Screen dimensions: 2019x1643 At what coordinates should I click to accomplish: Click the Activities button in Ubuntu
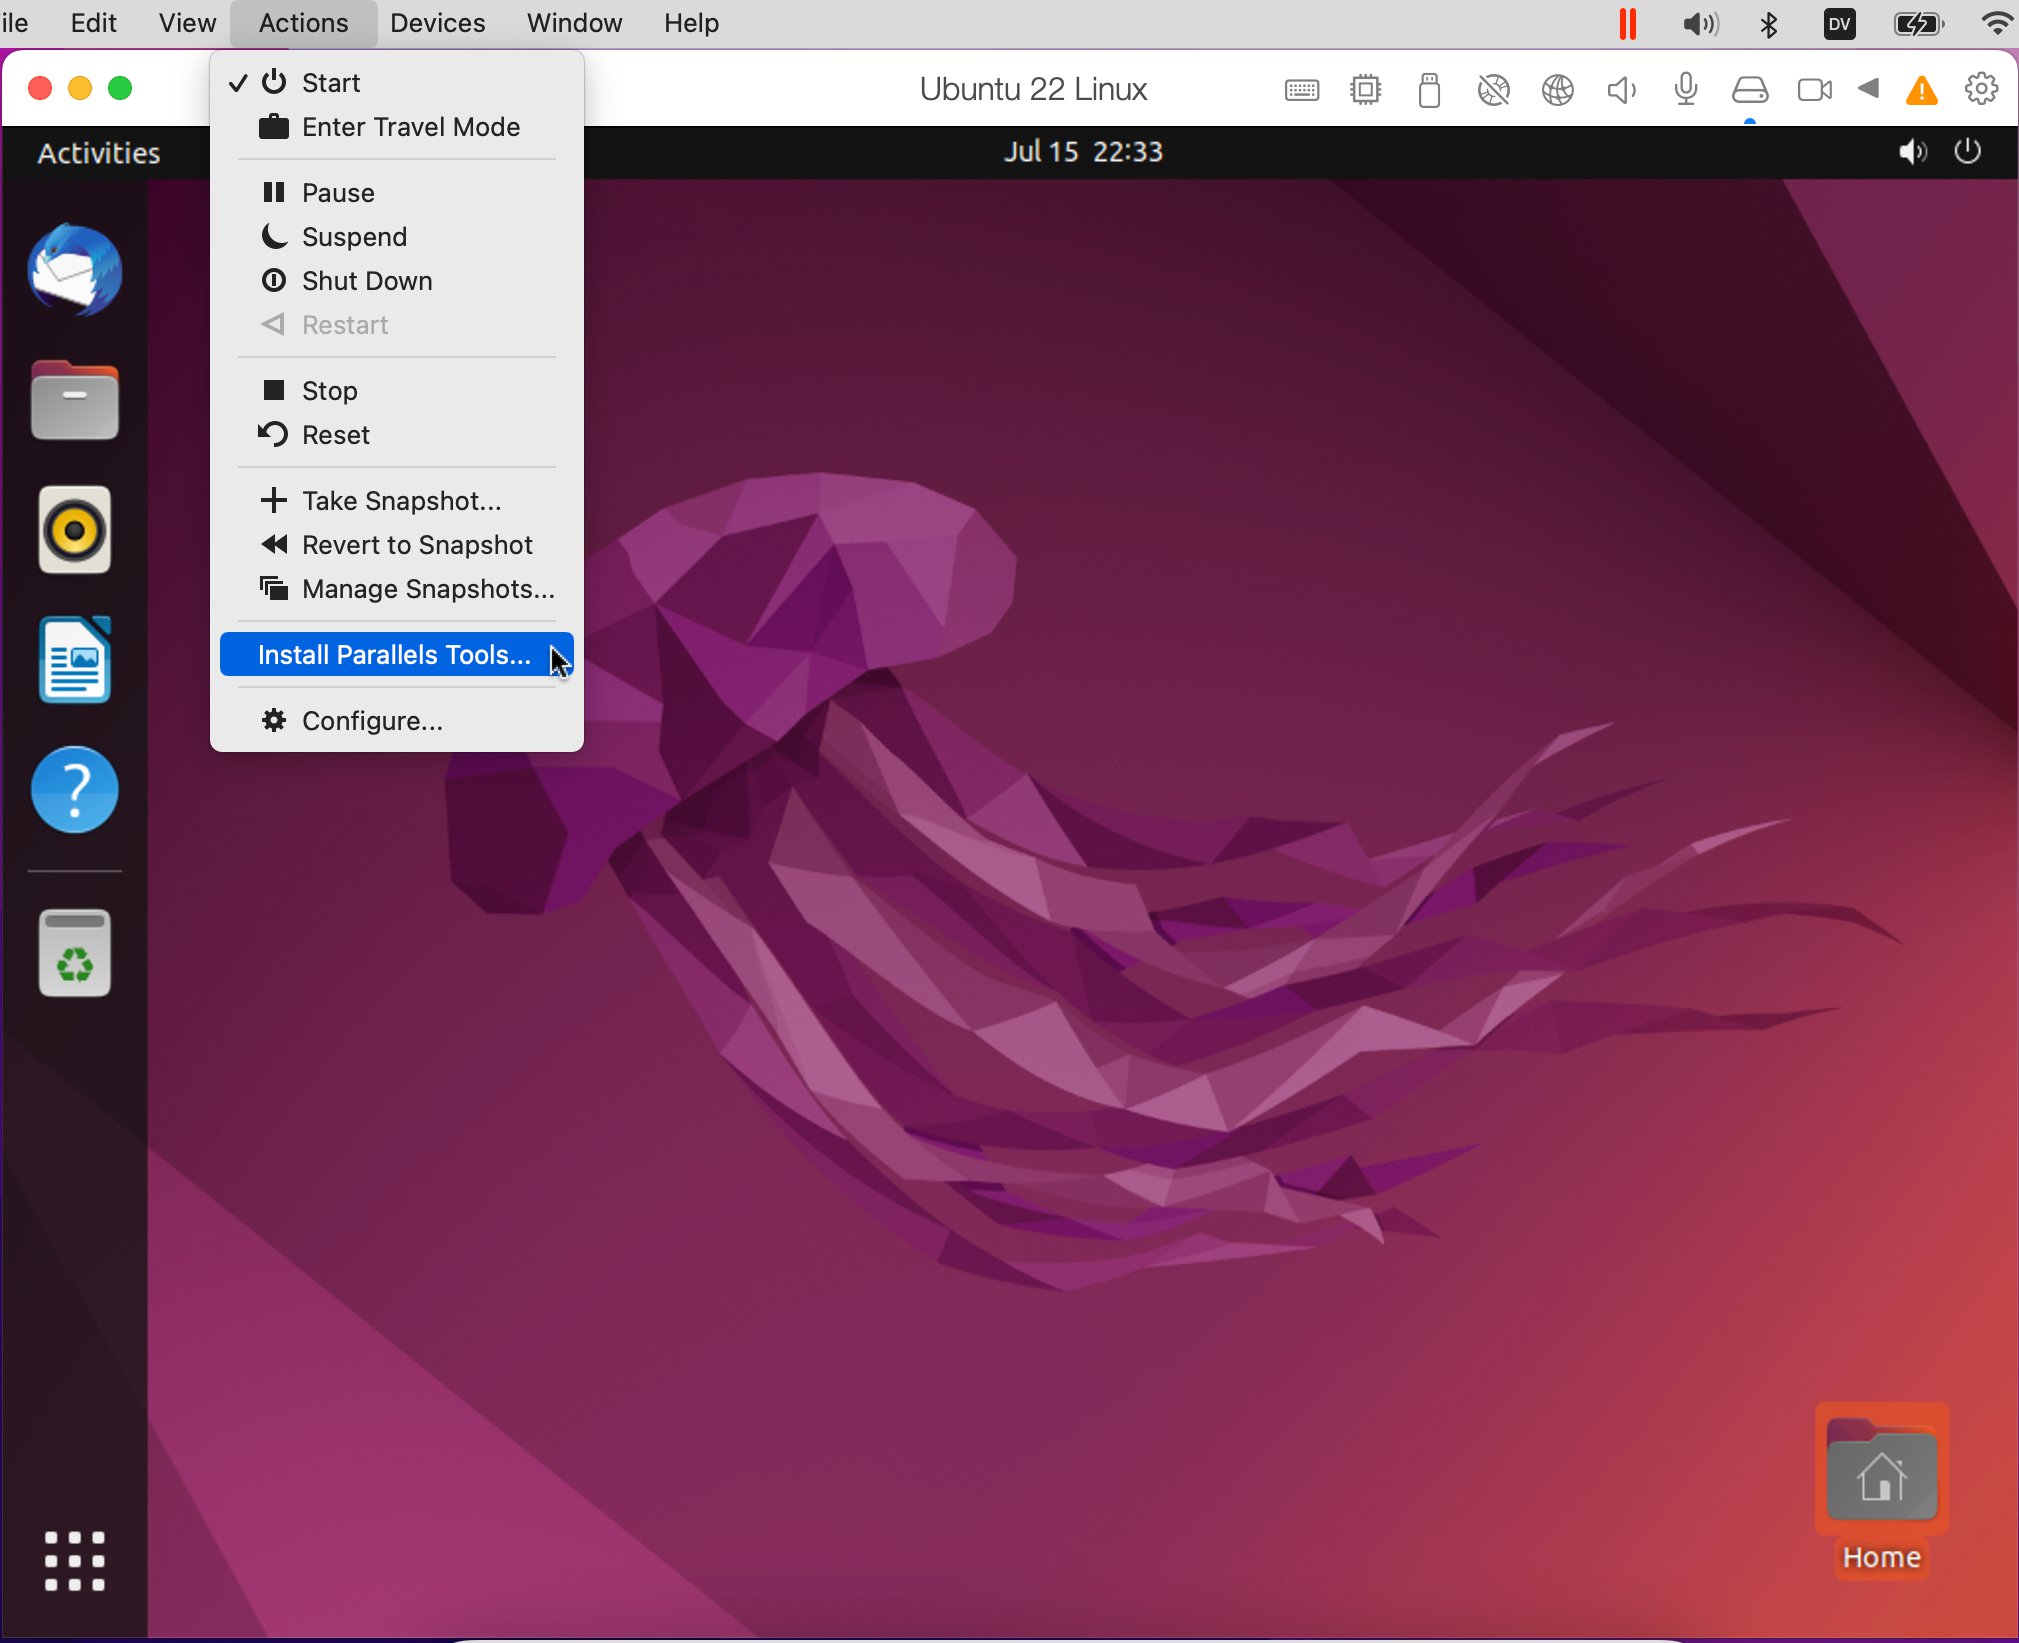99,153
